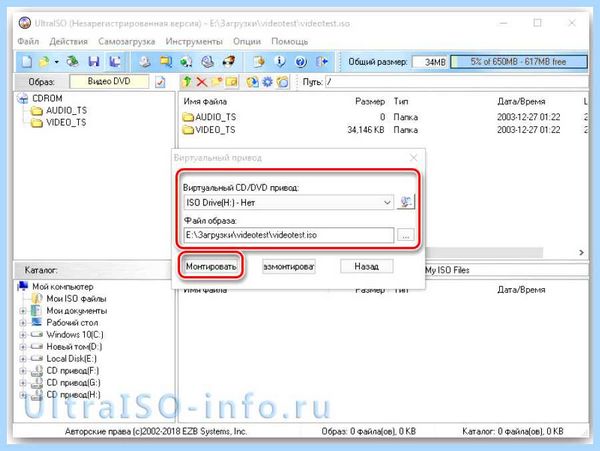Click the Монтировать button

[x=211, y=266]
